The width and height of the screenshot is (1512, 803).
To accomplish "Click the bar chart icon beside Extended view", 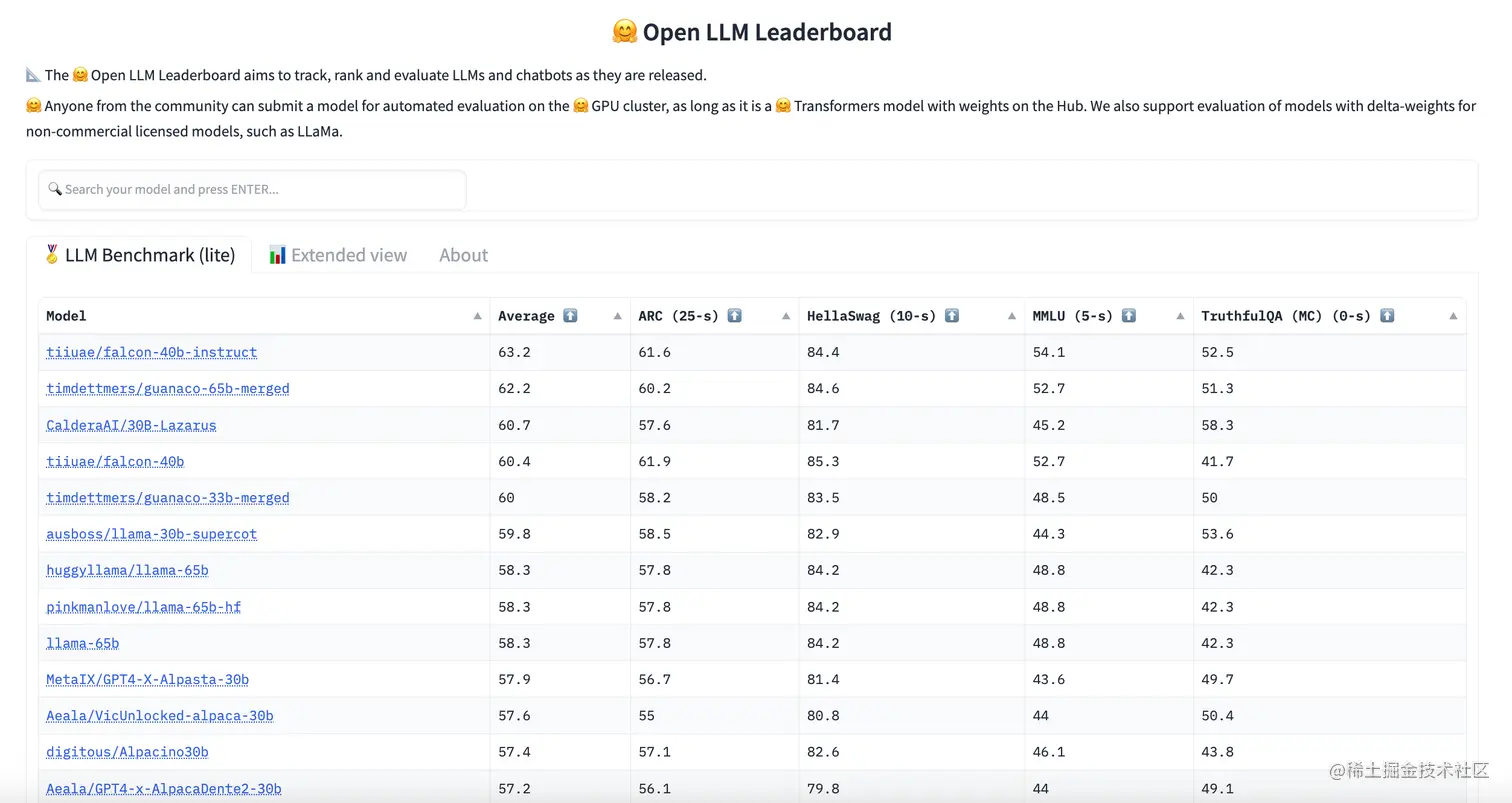I will [x=277, y=255].
